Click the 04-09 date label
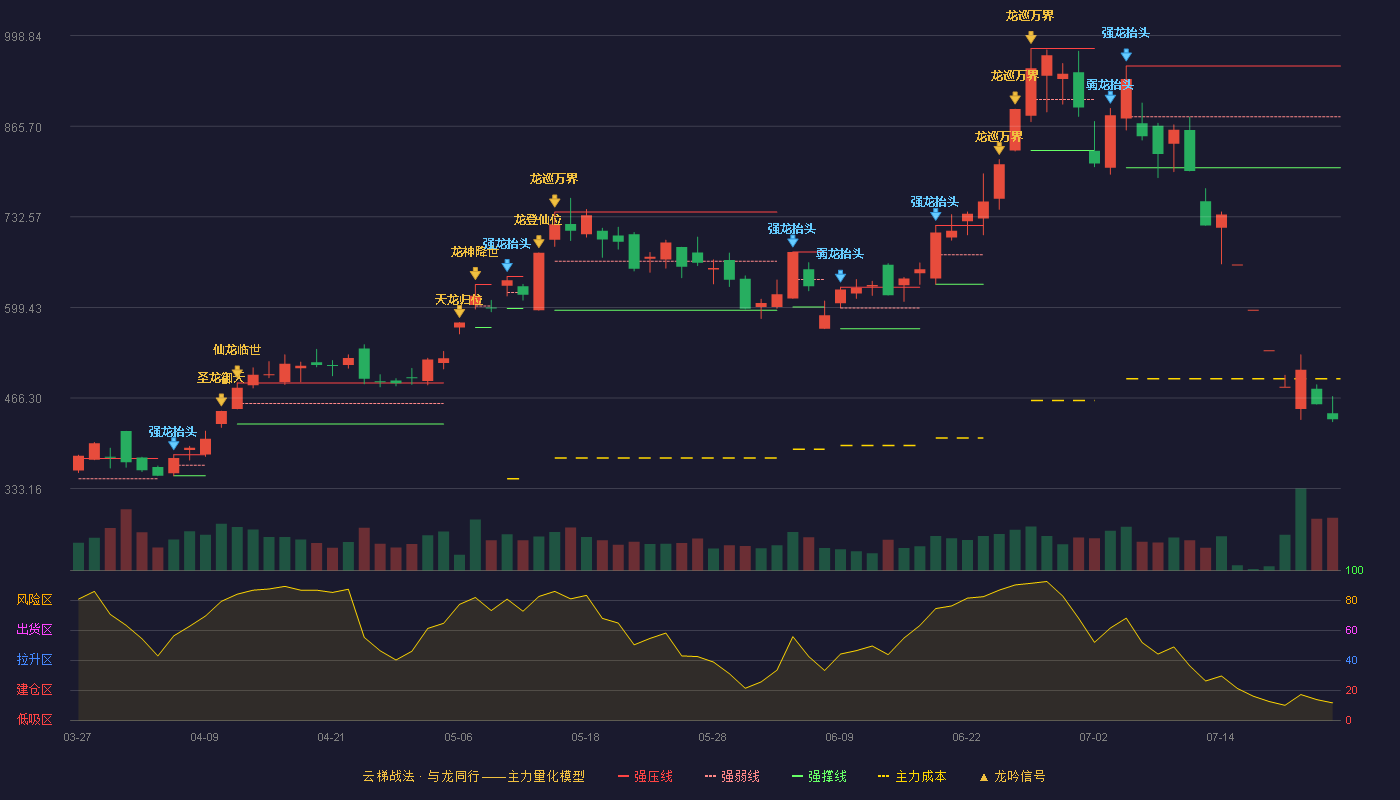This screenshot has height=800, width=1400. 204,737
